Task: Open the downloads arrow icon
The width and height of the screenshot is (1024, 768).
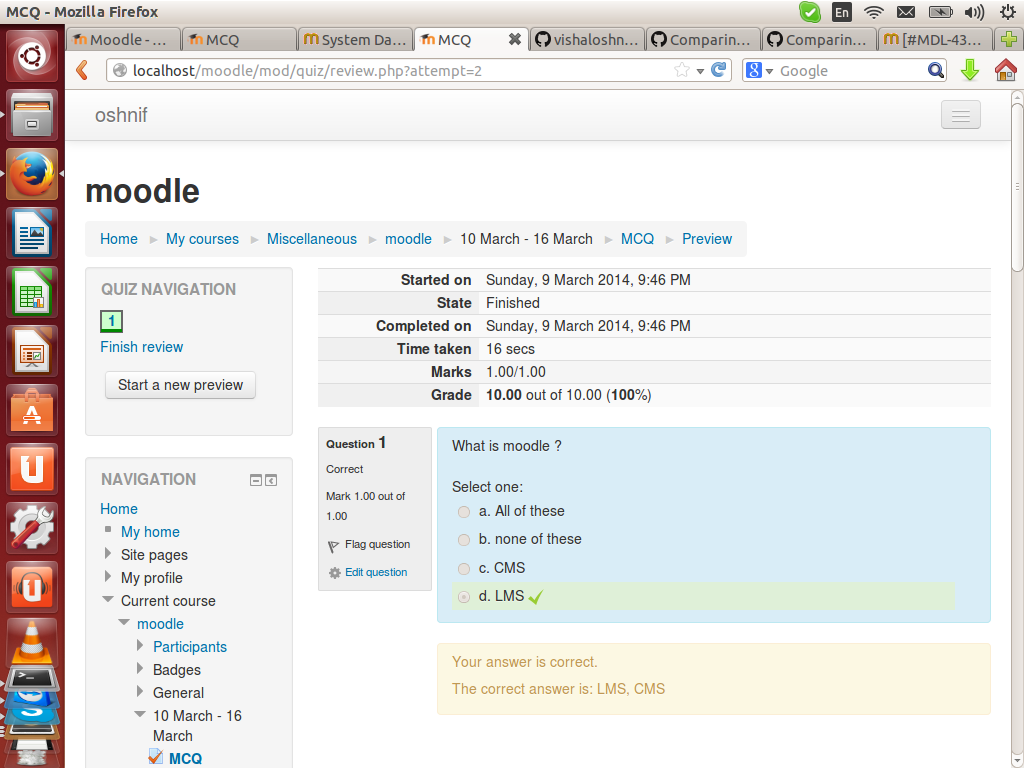Action: 970,70
